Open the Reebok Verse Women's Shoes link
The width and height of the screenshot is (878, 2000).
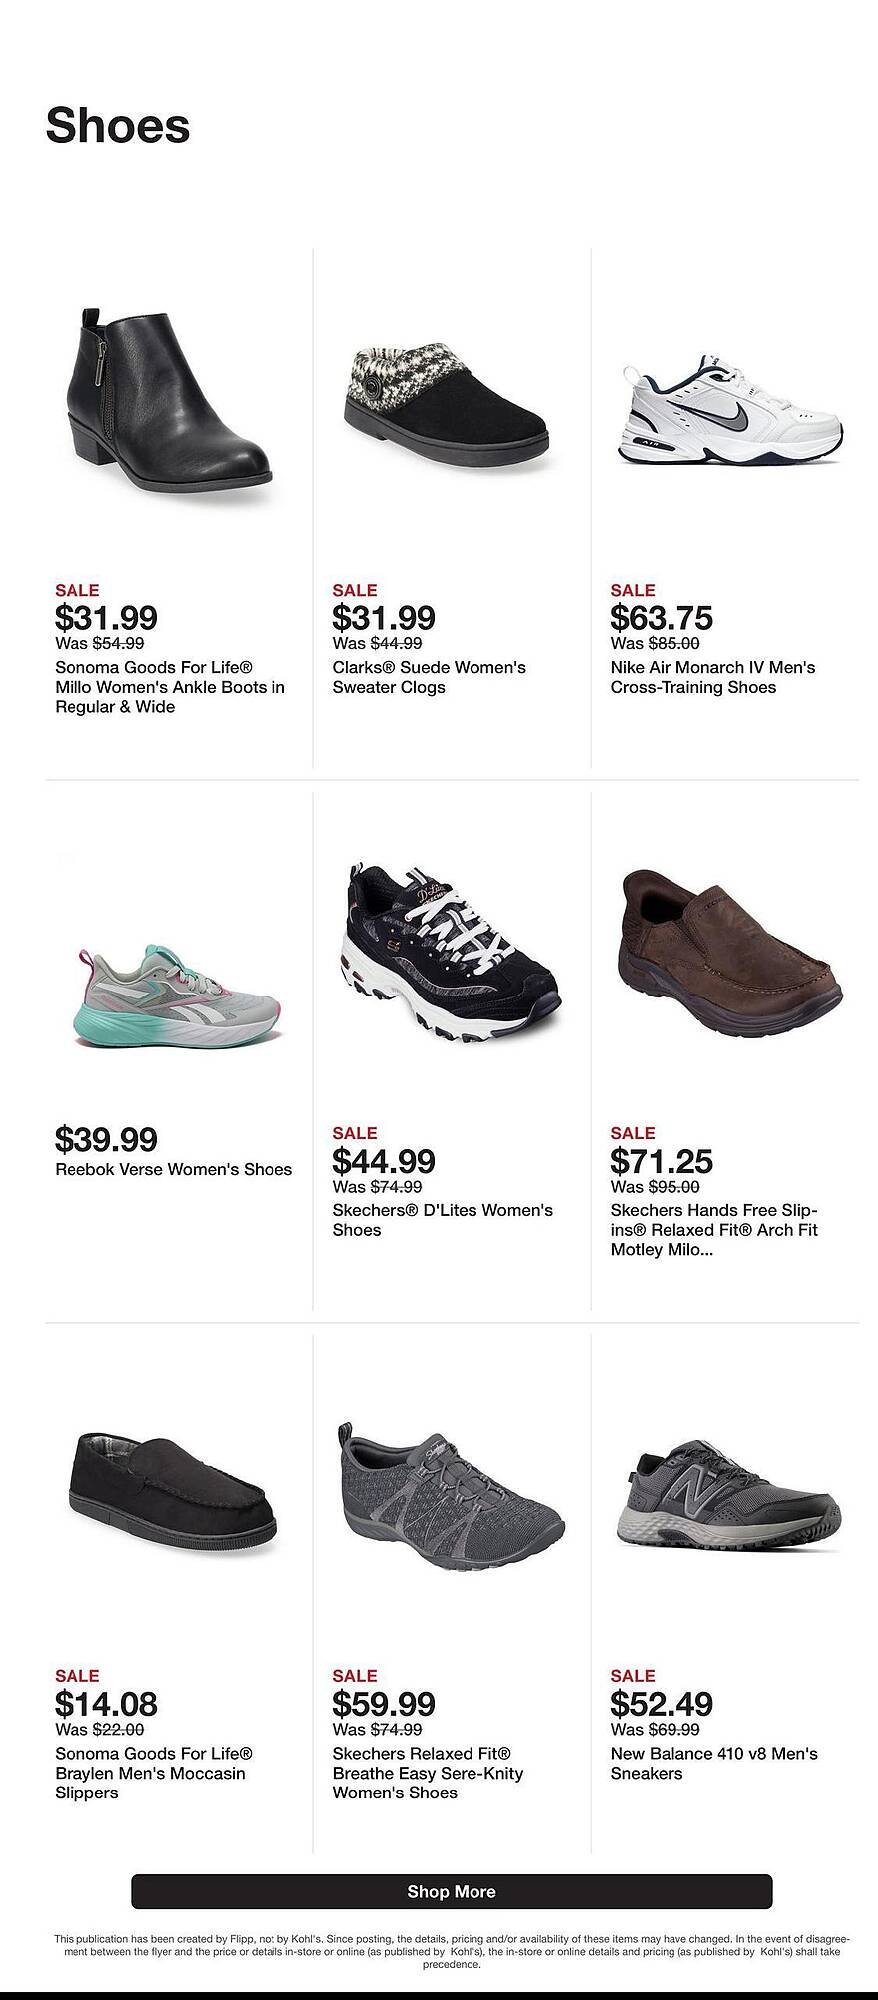(172, 1168)
